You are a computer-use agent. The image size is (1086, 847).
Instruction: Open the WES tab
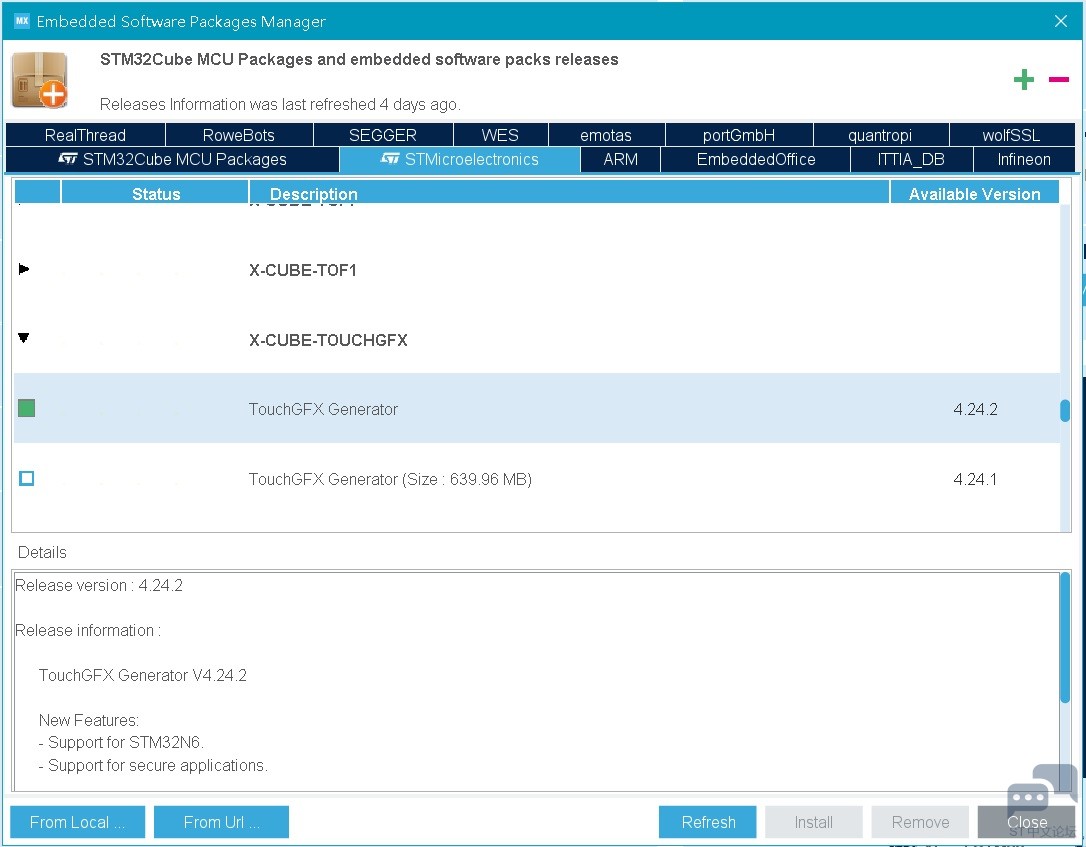click(500, 135)
